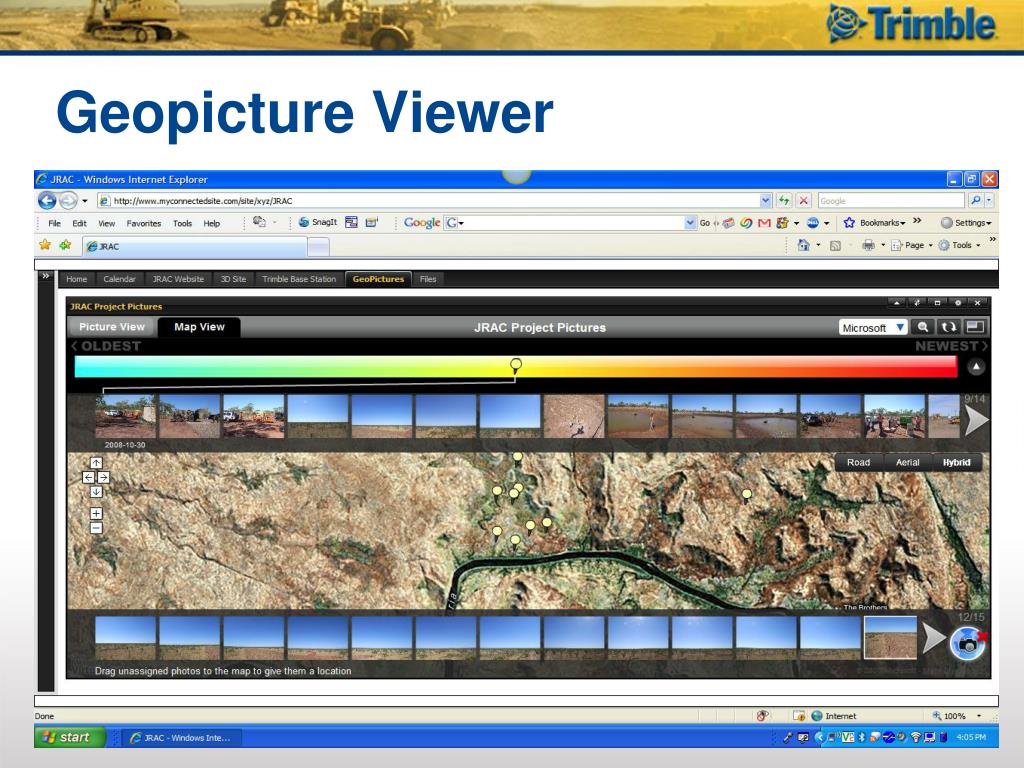This screenshot has height=768, width=1024.
Task: Jump to OLDEST photos on the timeline
Action: click(x=106, y=346)
